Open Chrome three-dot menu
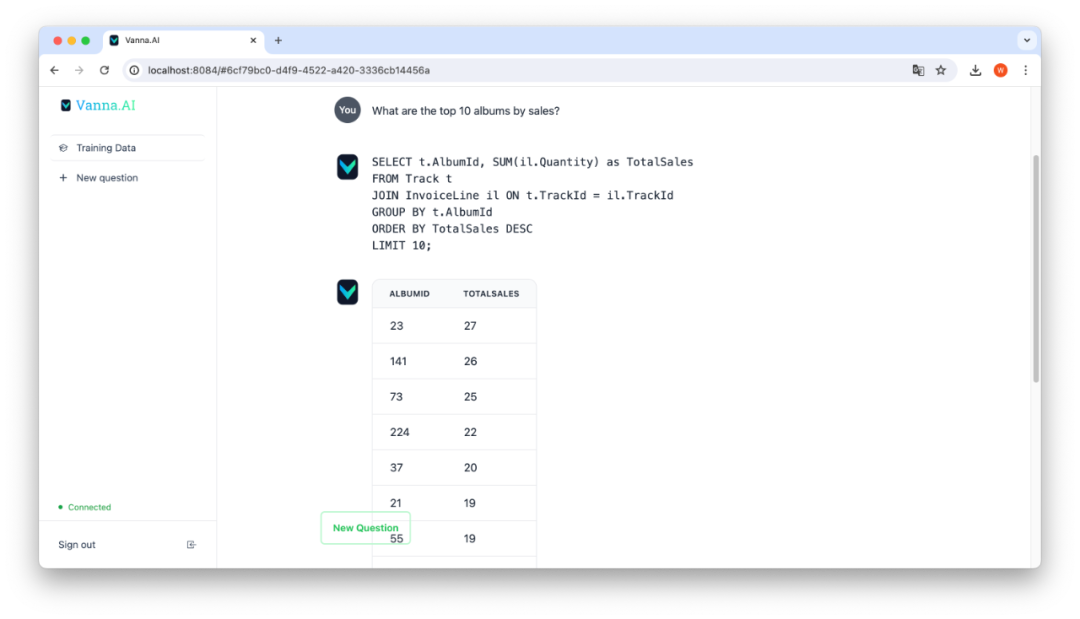Screen dimensions: 1080x619 coord(1026,70)
